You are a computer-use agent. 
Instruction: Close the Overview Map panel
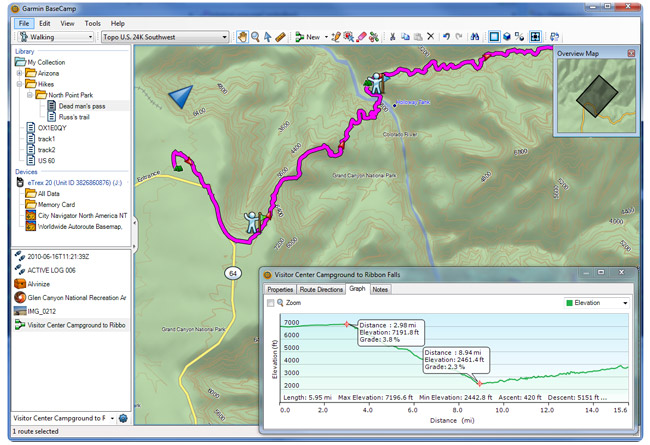coord(631,53)
